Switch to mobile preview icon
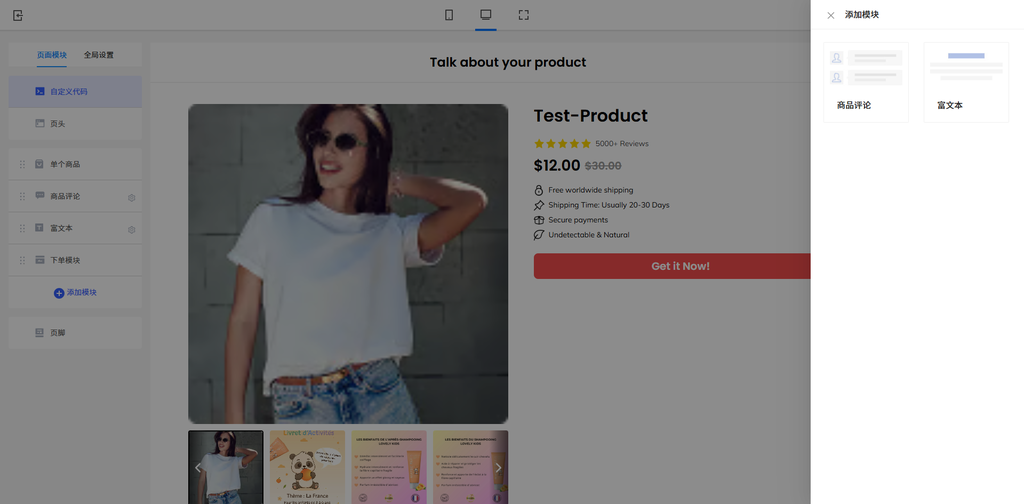This screenshot has width=1024, height=504. tap(449, 15)
